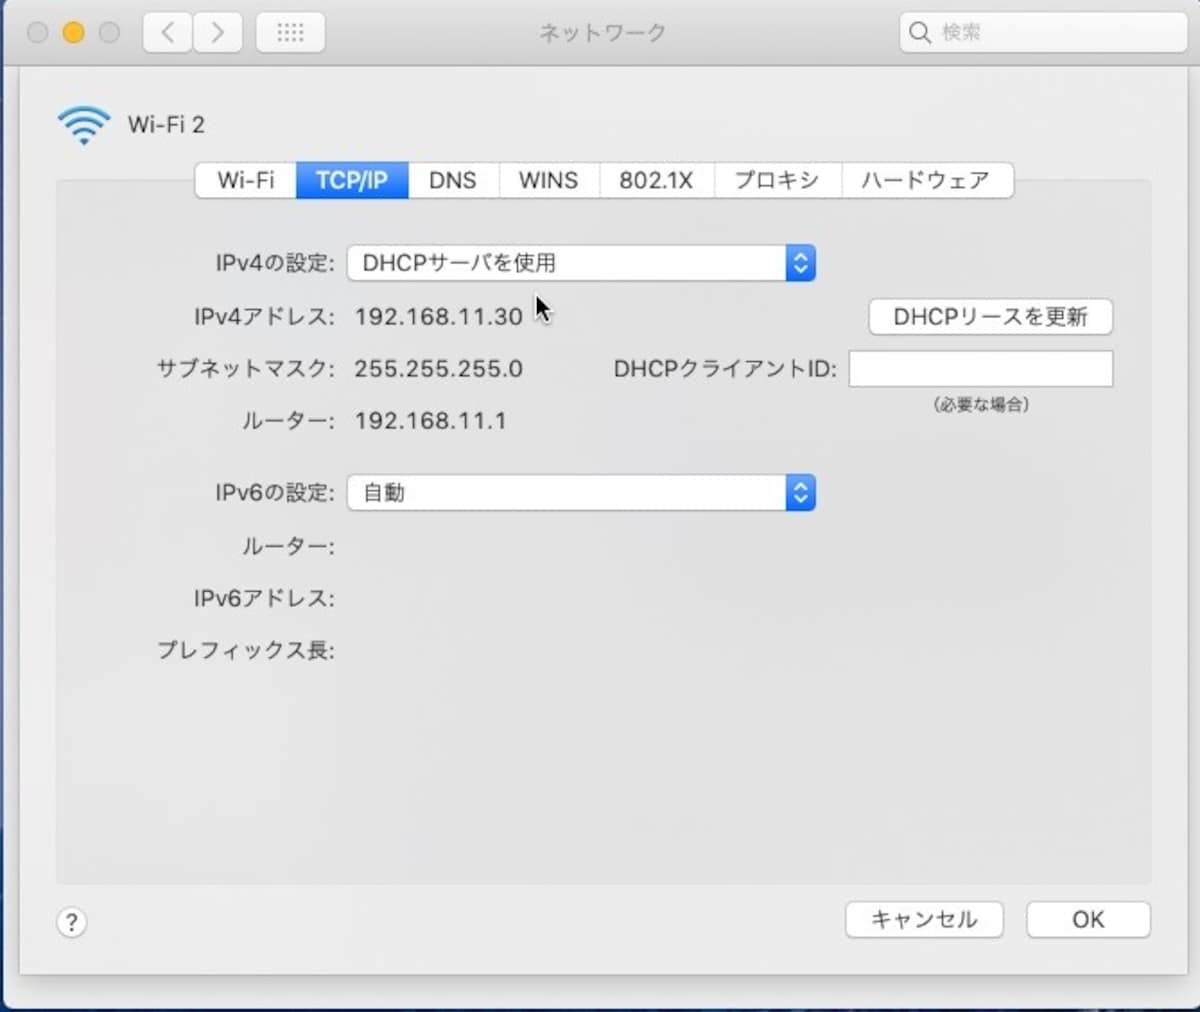Click IPv4 address 192.168.11.30
The width and height of the screenshot is (1200, 1012).
[x=438, y=317]
